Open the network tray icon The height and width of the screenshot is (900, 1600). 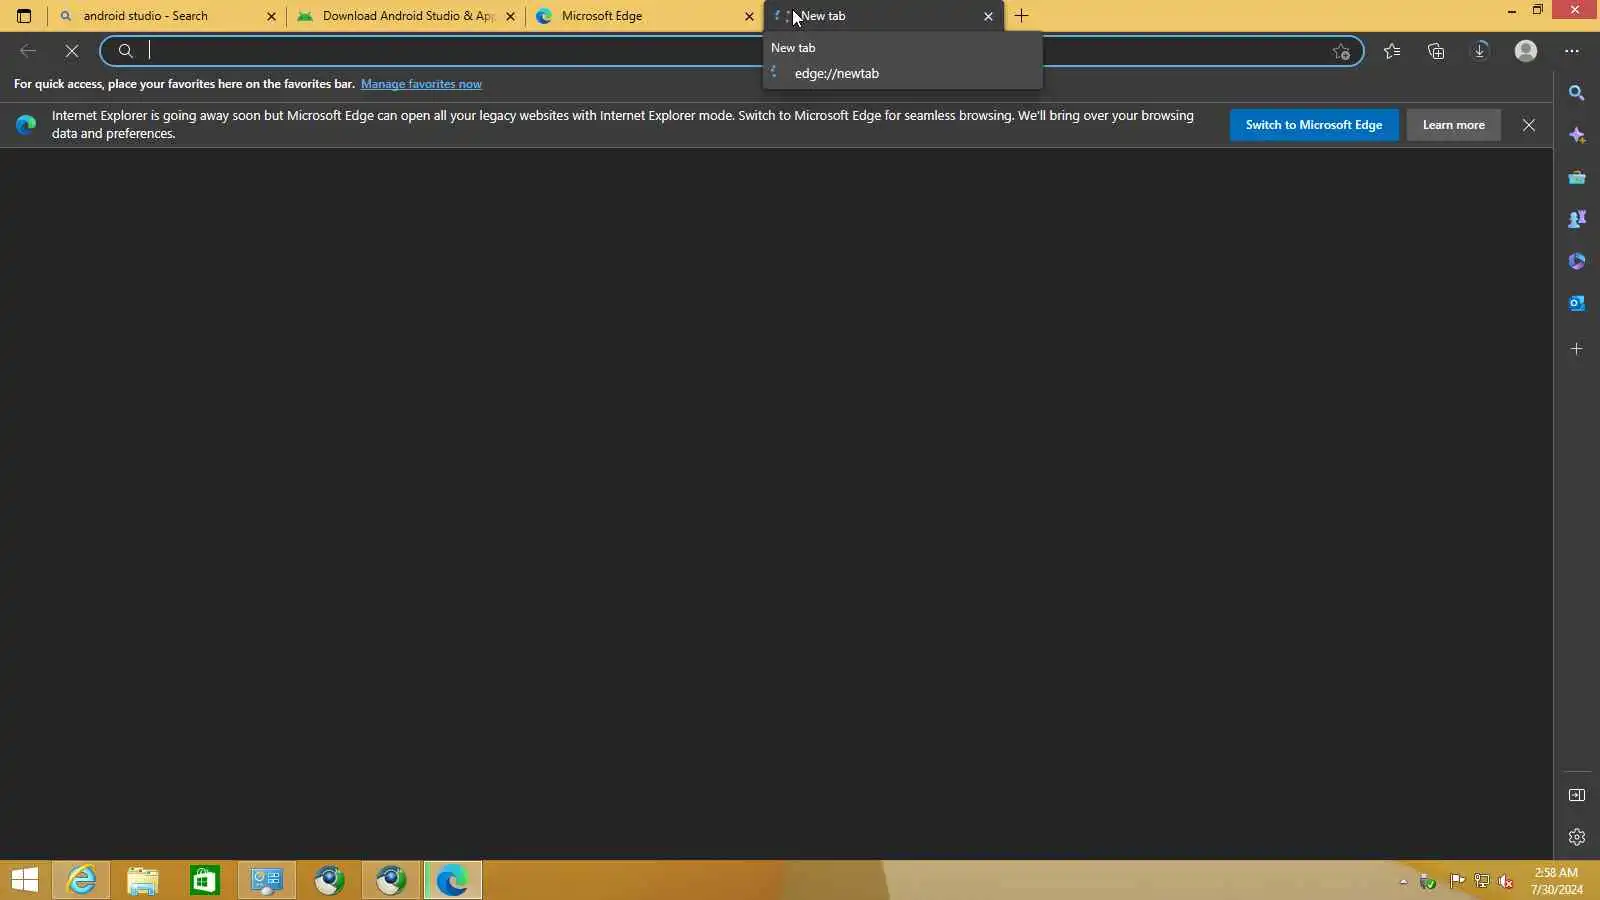(x=1482, y=882)
